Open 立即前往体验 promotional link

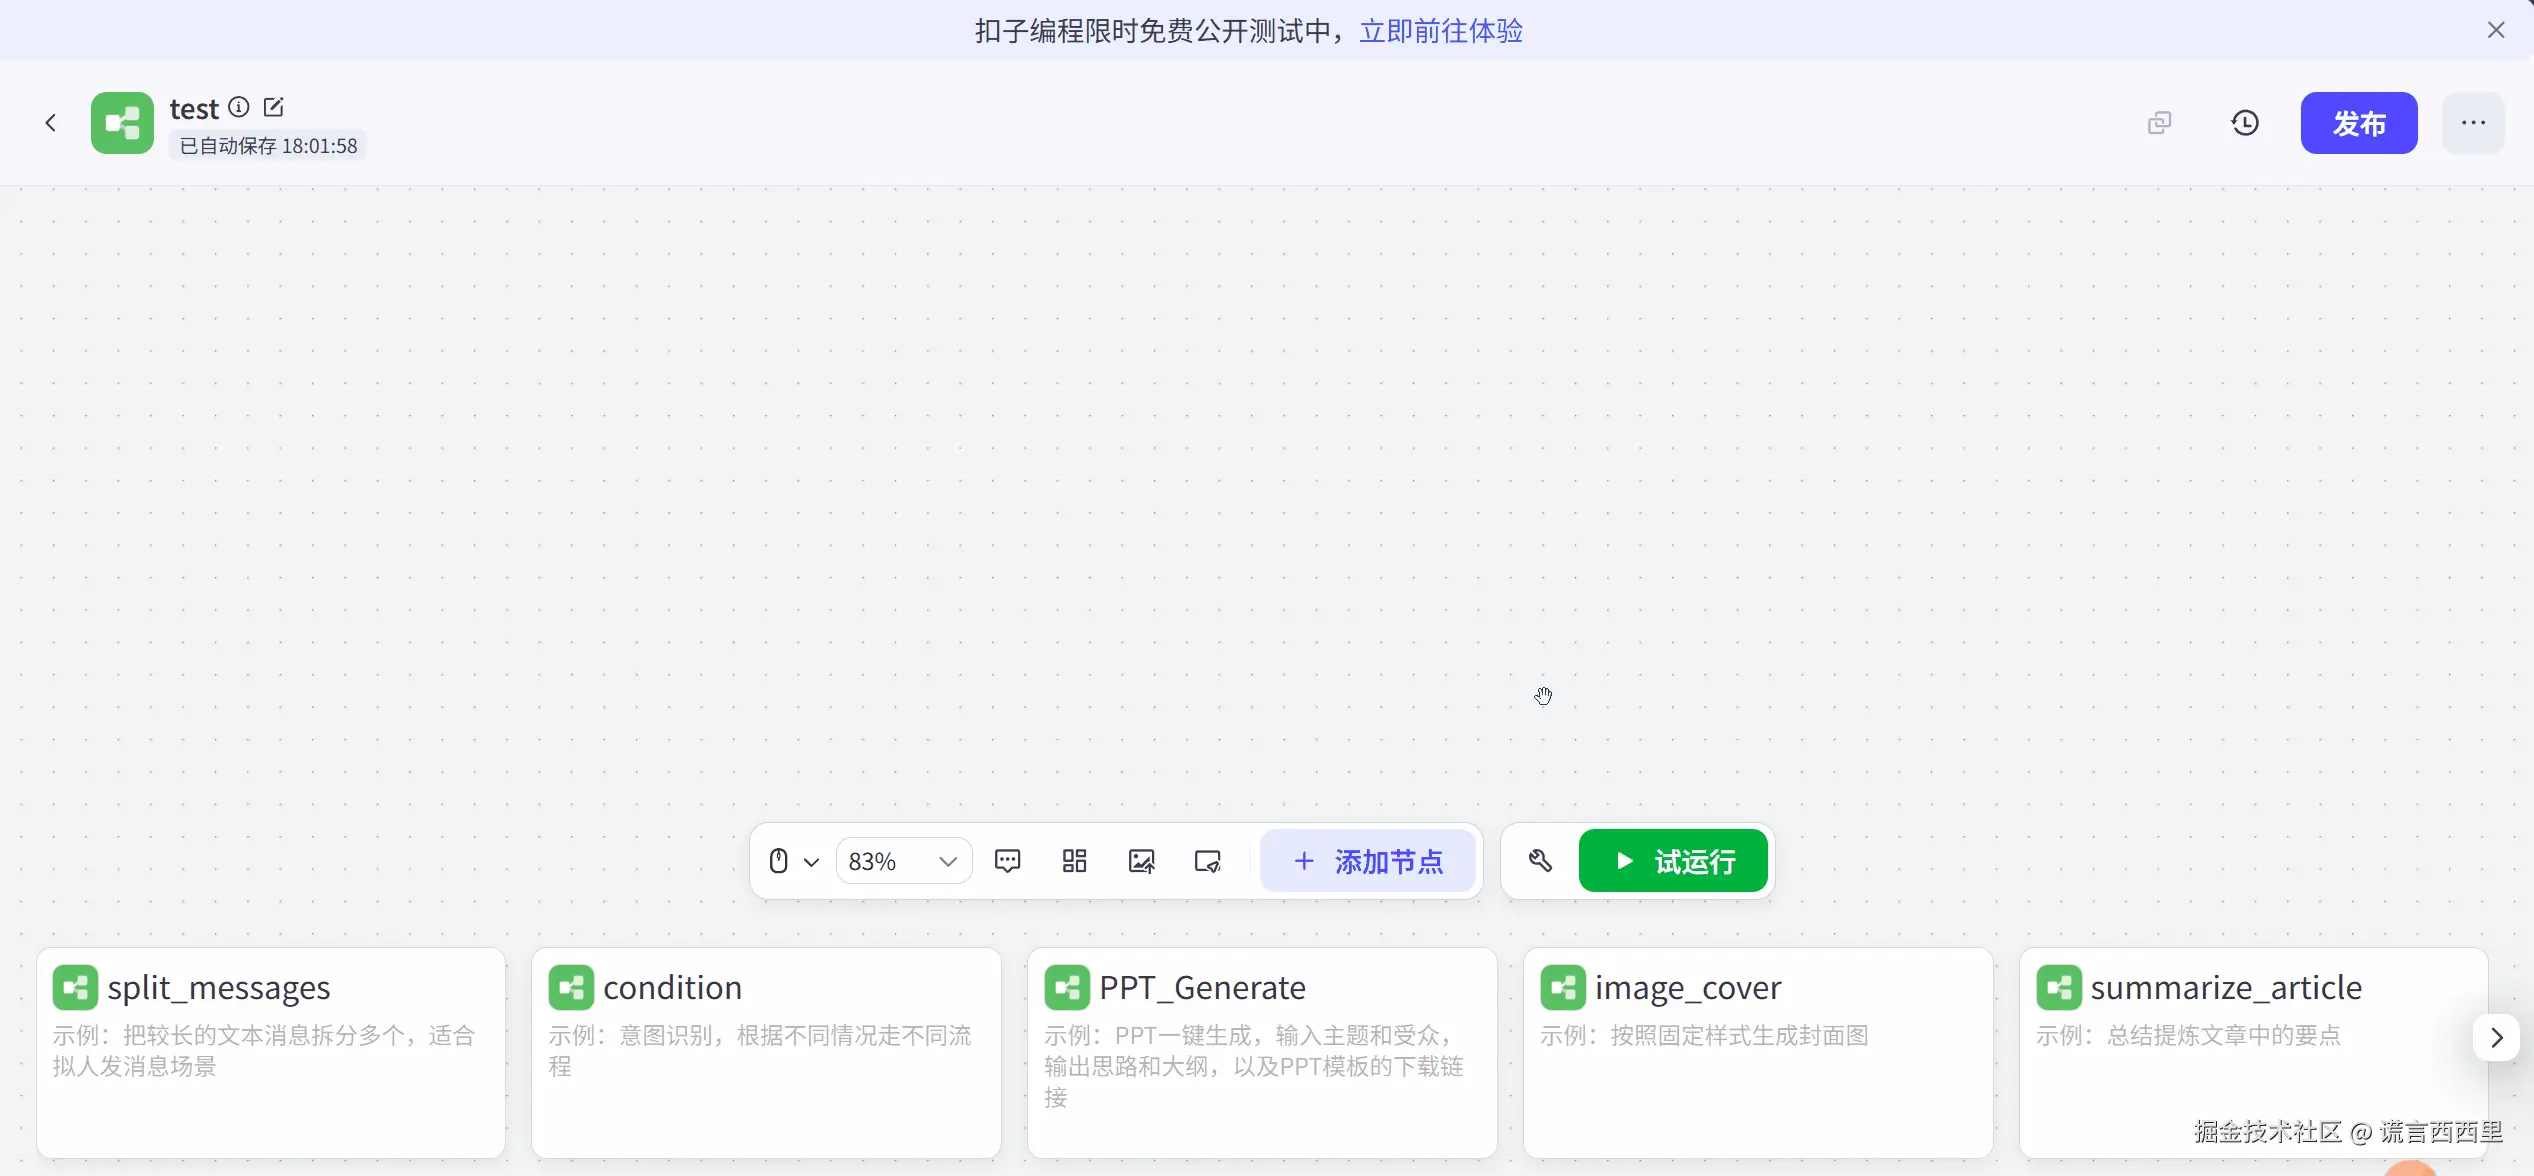click(x=1440, y=31)
